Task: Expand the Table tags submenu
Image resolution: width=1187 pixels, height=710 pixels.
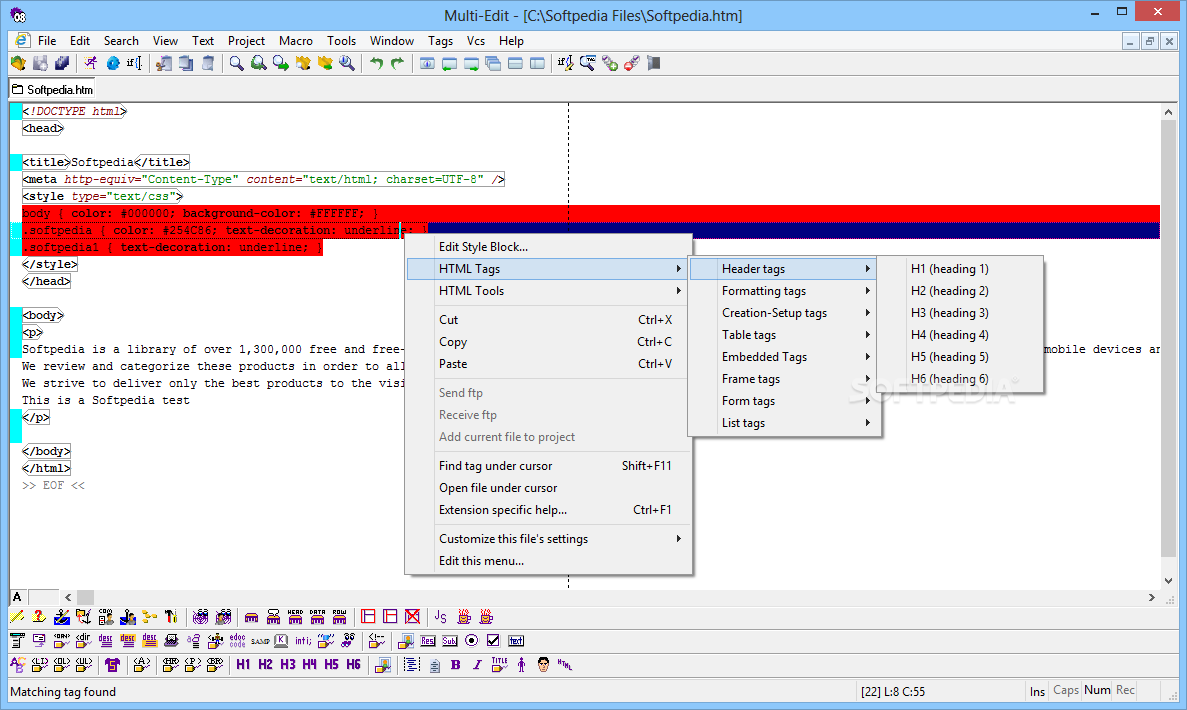Action: (784, 335)
